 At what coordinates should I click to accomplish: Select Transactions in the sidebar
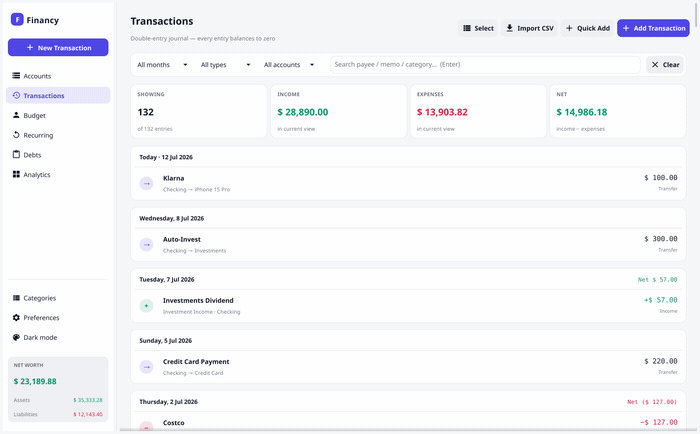click(x=58, y=96)
